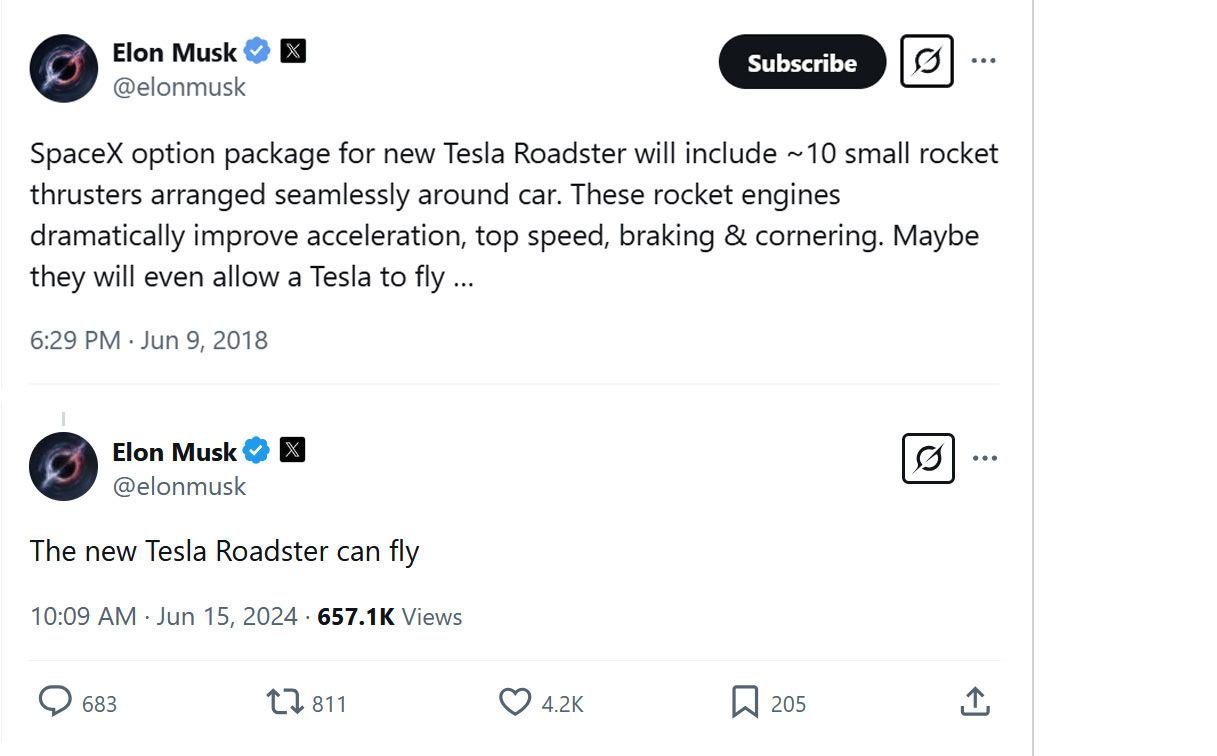The image size is (1217, 756).
Task: Click blue verified badge on second tweet
Action: click(x=257, y=451)
